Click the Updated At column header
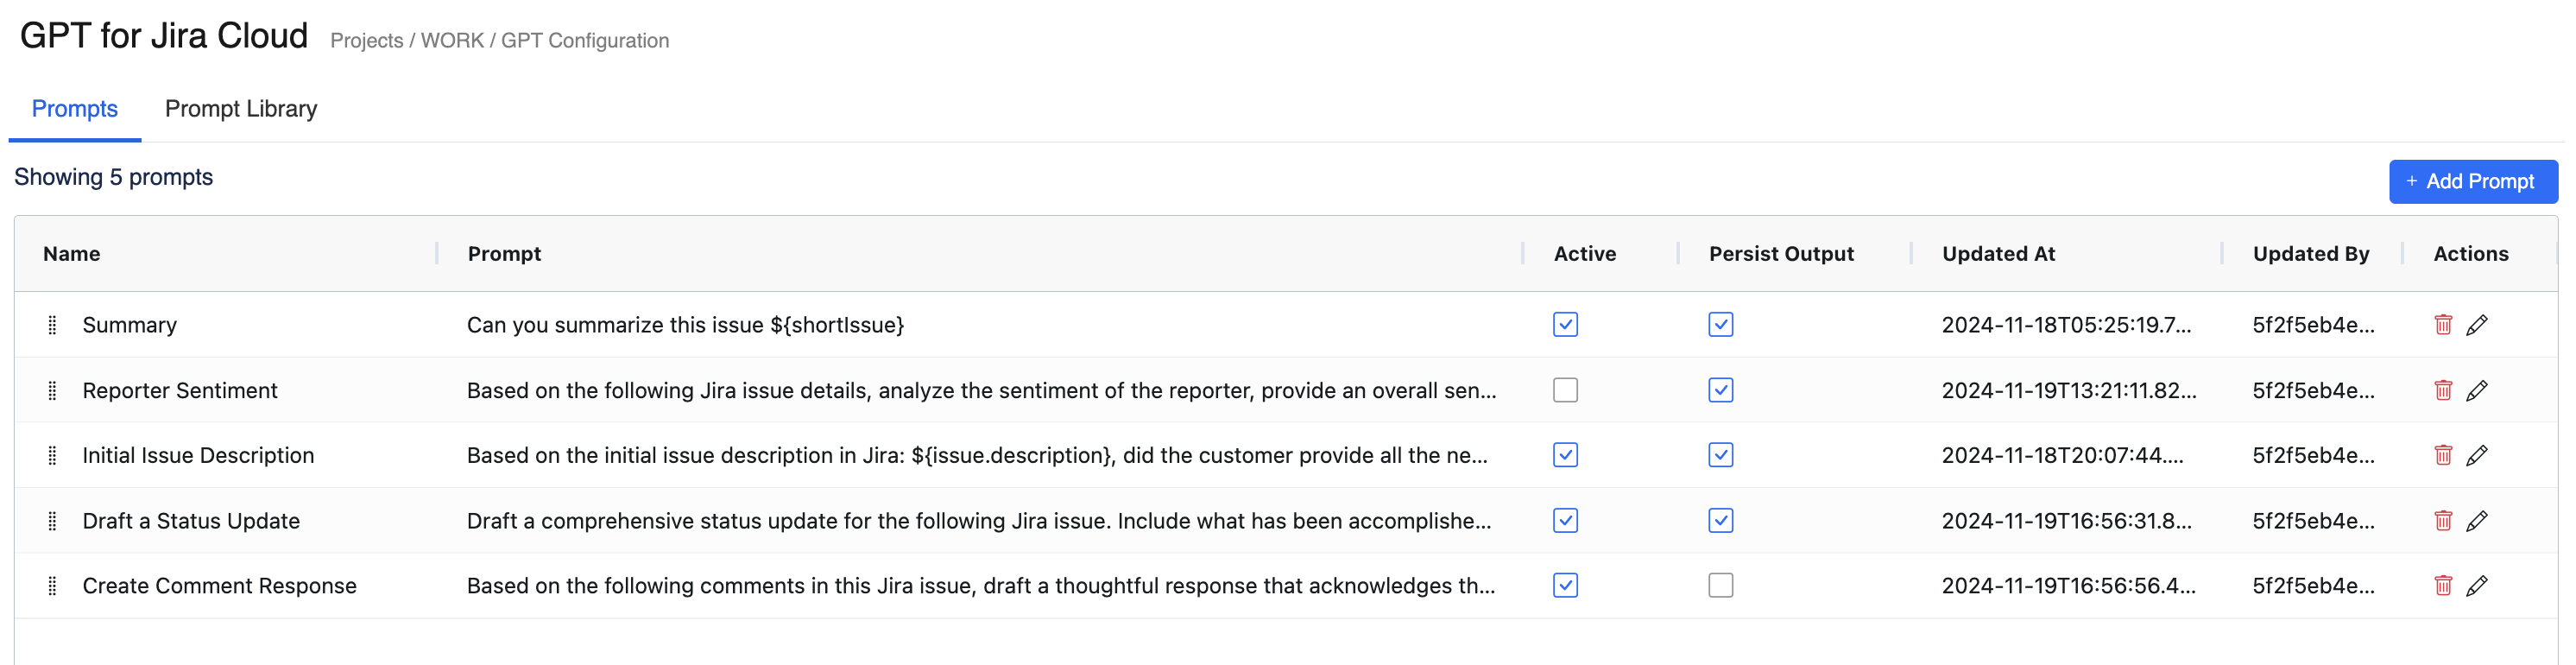 click(x=1997, y=254)
